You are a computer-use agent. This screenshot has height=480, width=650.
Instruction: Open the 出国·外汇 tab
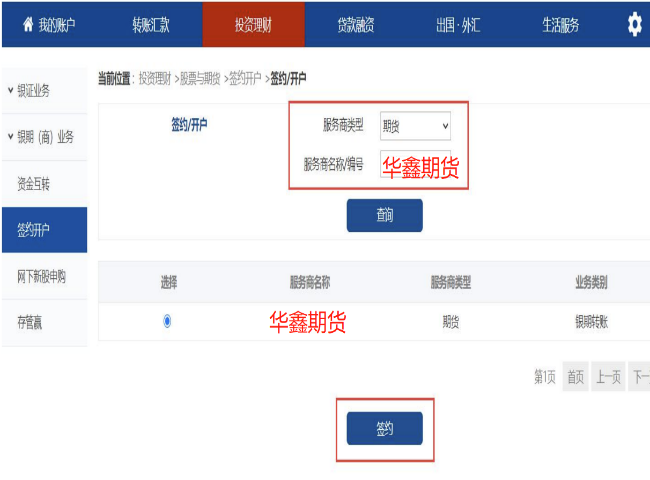point(458,25)
